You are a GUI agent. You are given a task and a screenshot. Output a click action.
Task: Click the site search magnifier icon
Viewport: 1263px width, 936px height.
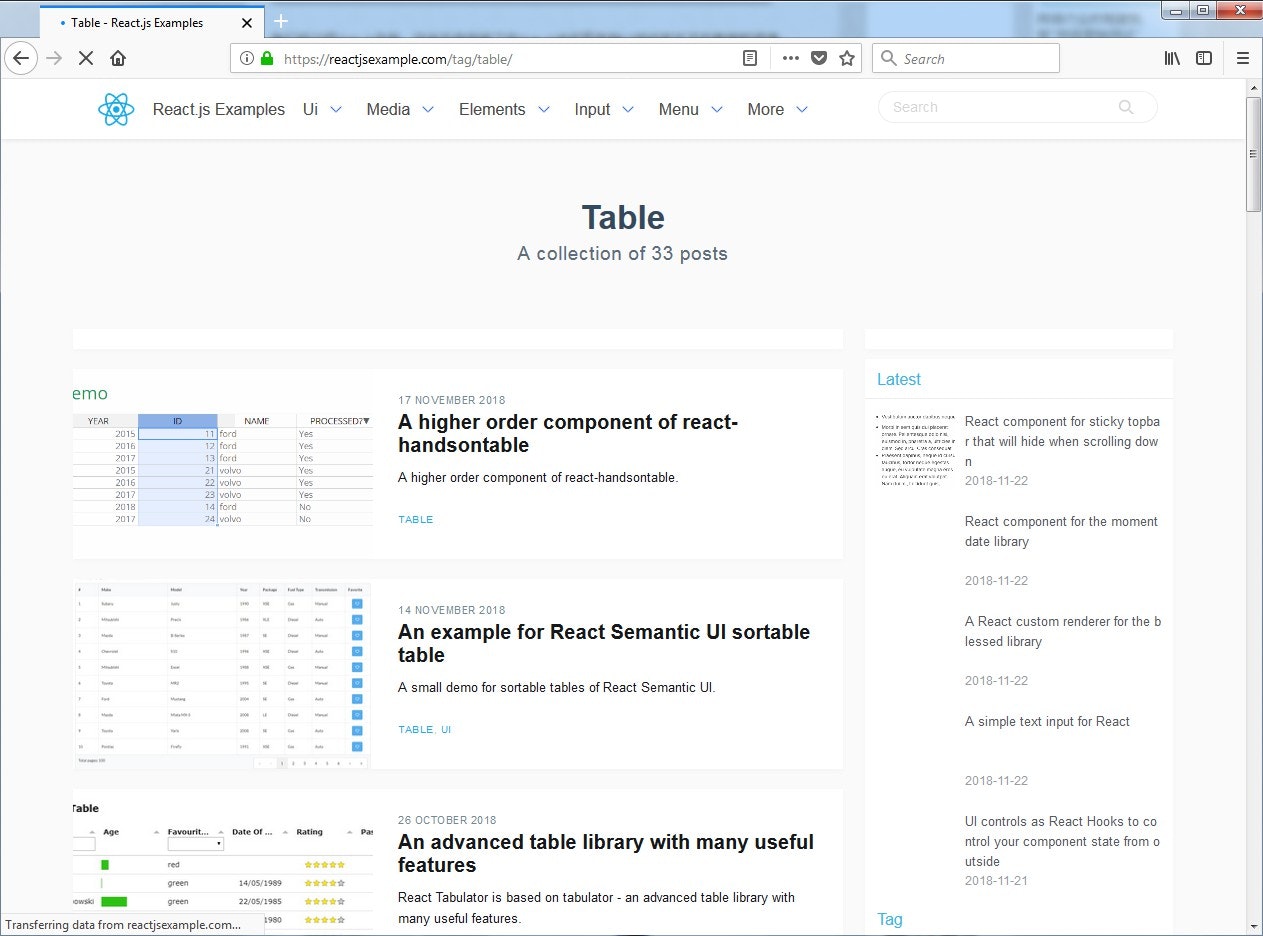1127,107
